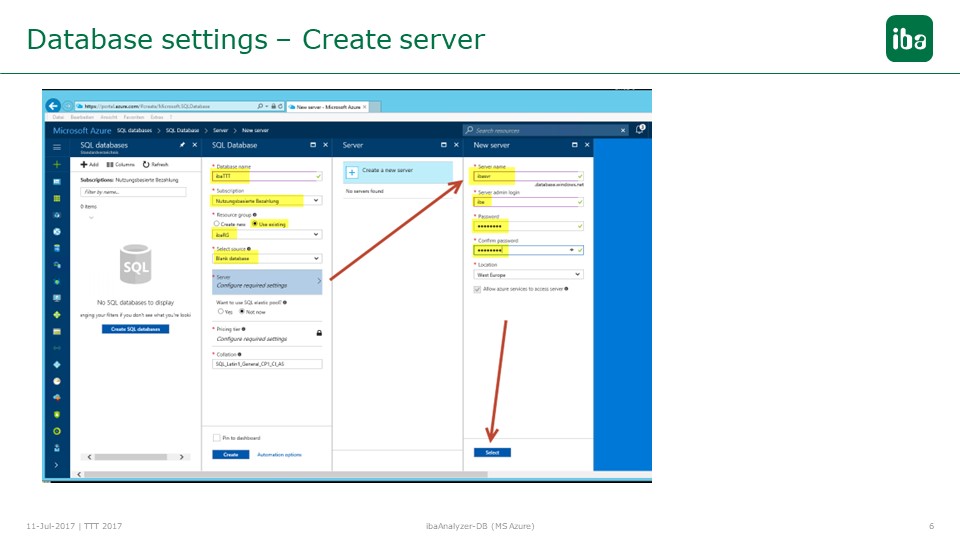This screenshot has width=960, height=540.
Task: Click the Search resources field
Action: click(544, 130)
